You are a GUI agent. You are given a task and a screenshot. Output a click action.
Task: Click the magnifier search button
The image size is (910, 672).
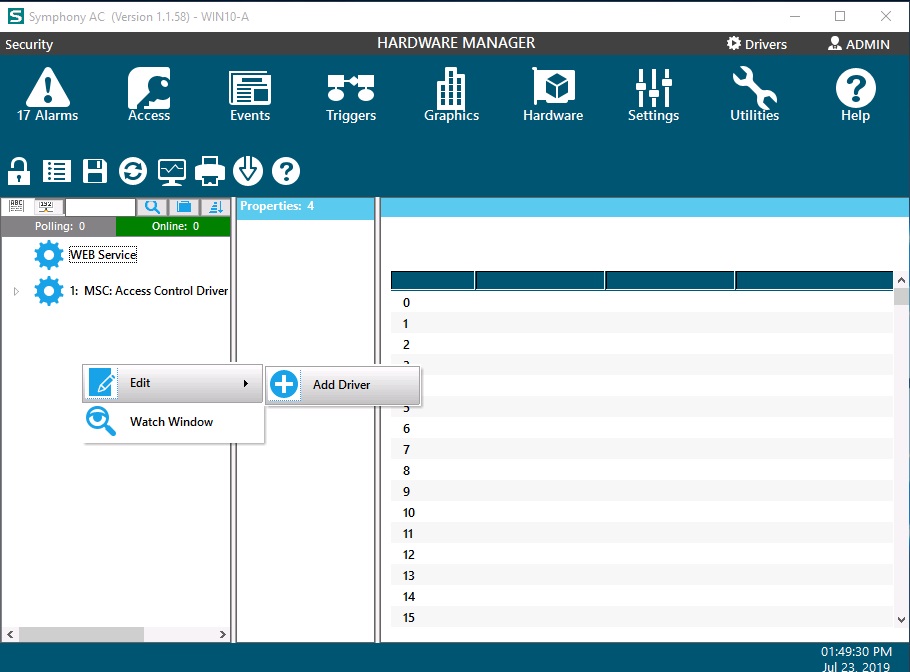pos(152,207)
